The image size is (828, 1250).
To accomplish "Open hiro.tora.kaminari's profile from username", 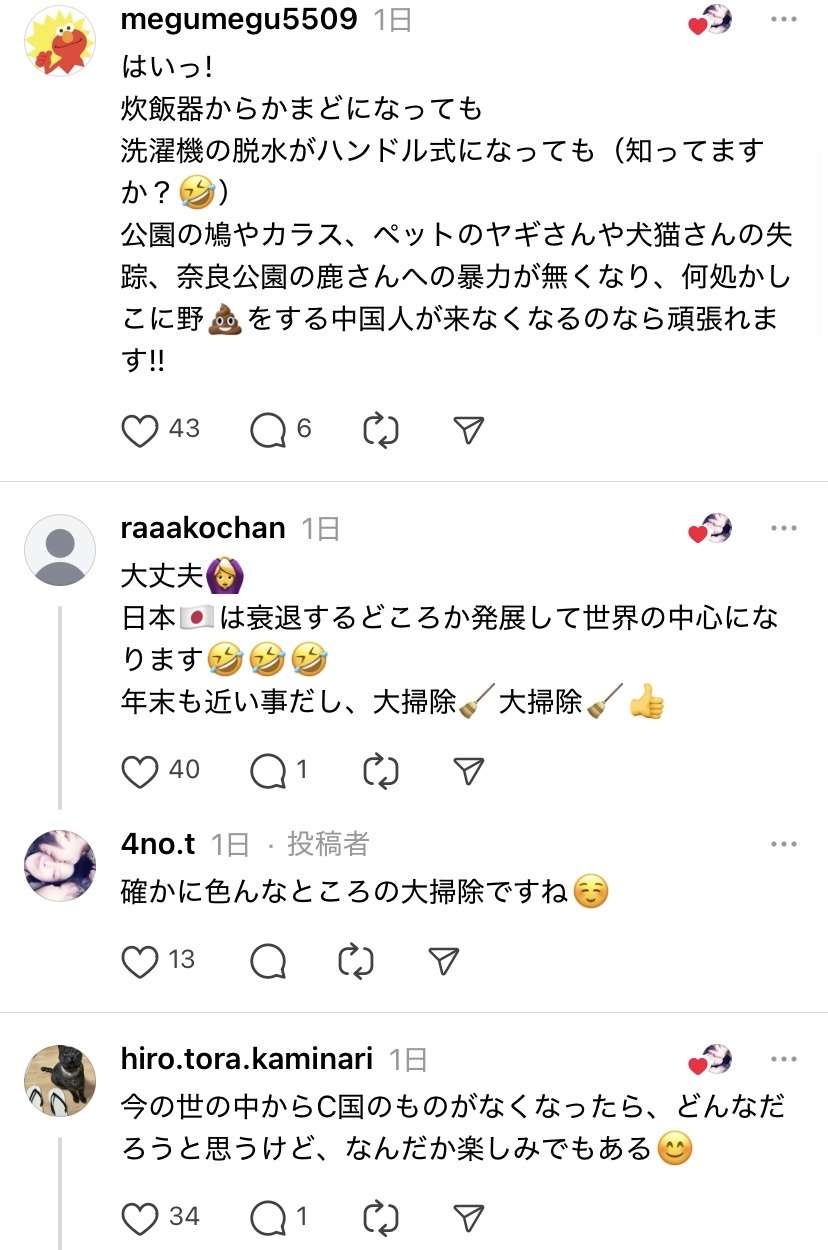I will tap(246, 1058).
